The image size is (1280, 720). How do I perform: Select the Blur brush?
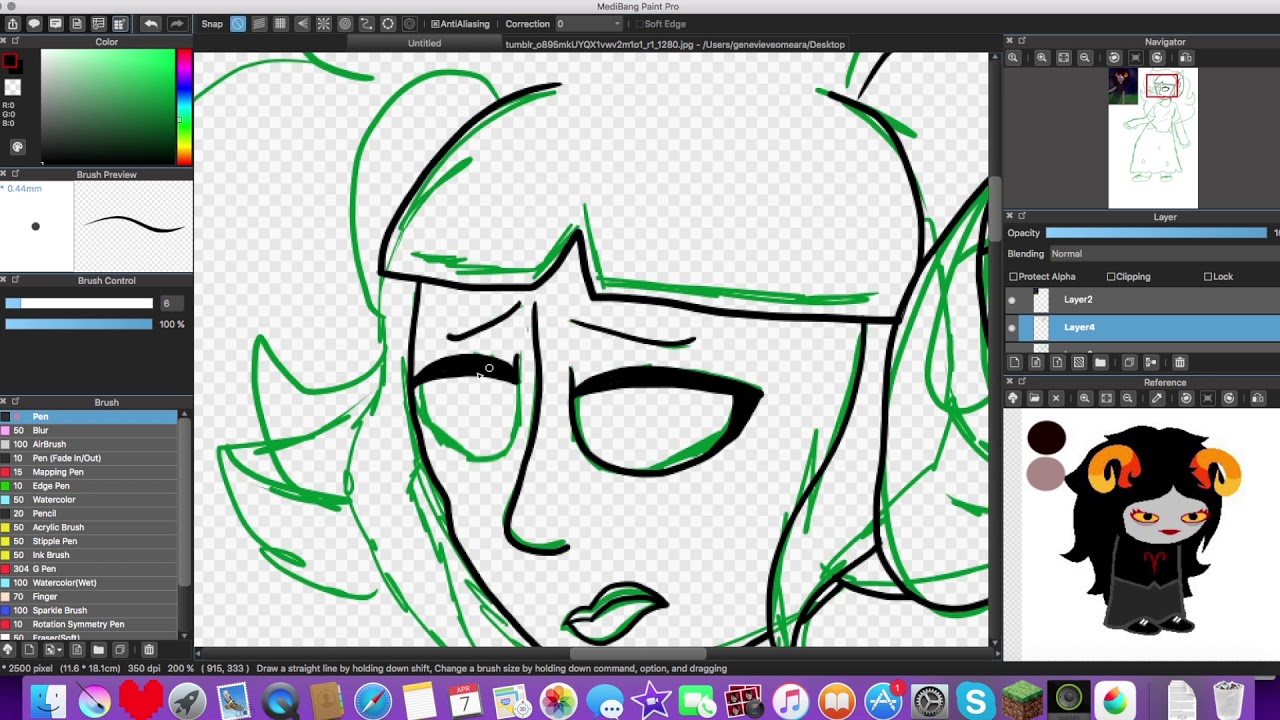tap(89, 430)
